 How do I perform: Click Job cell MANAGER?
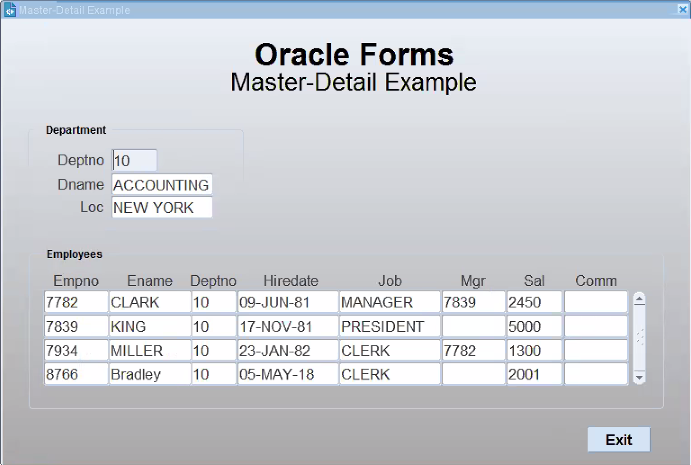click(390, 302)
